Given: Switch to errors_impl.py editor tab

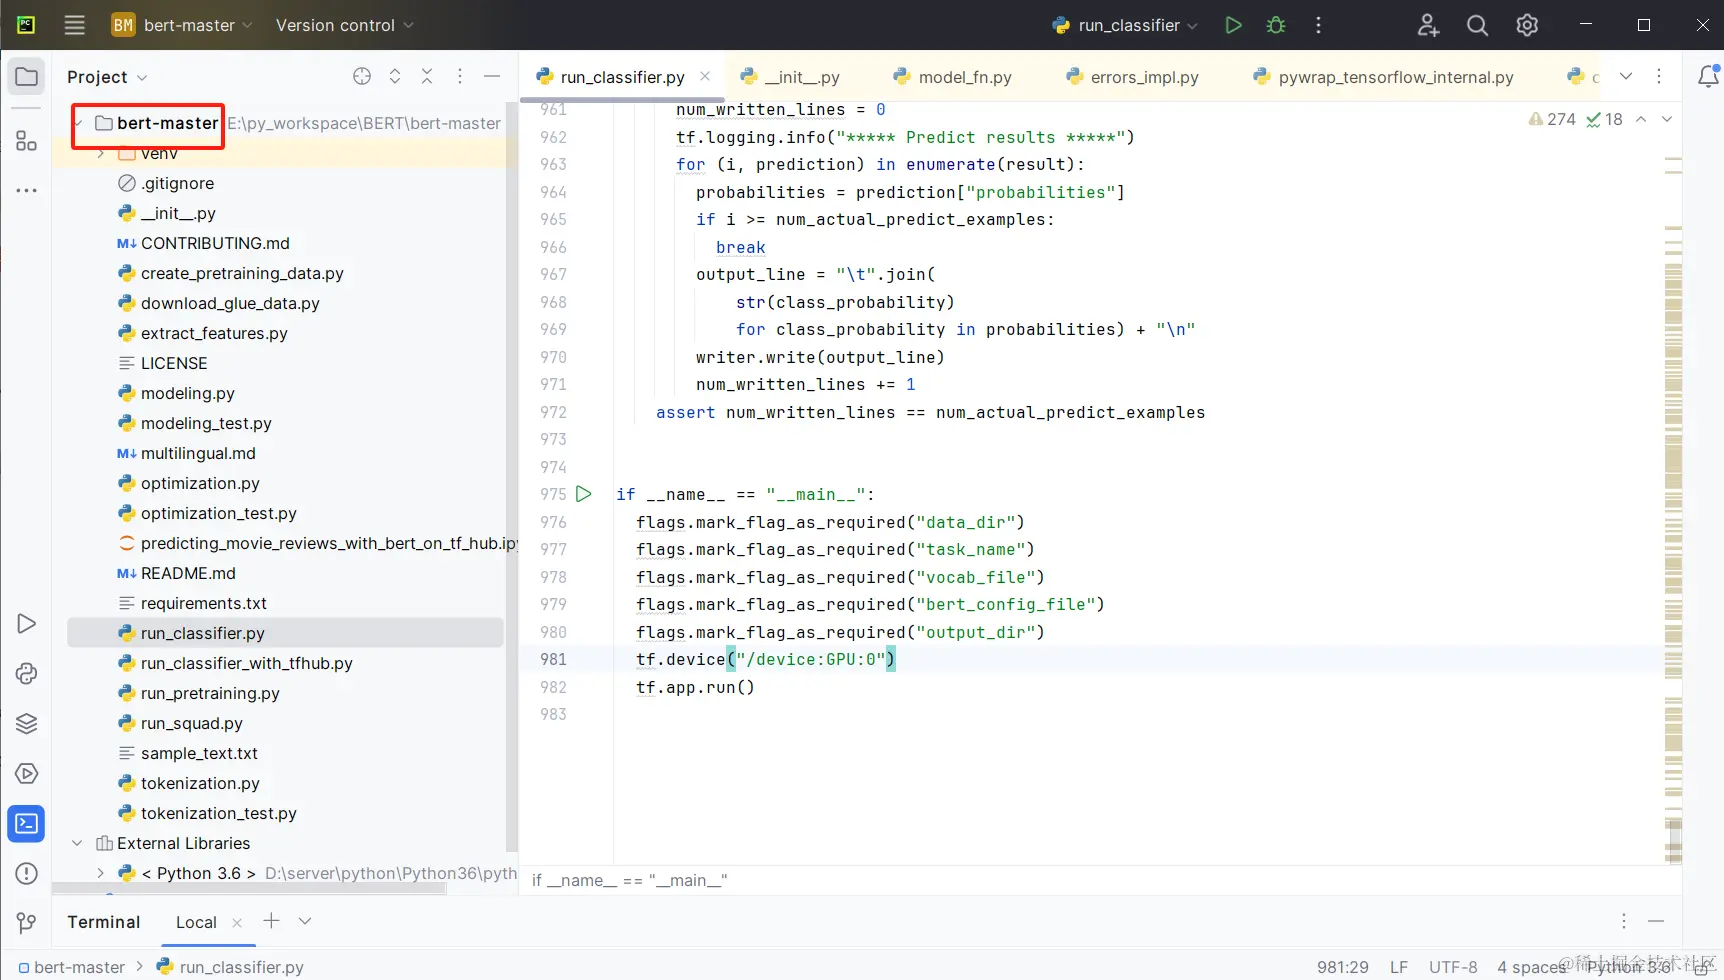Looking at the screenshot, I should (1132, 77).
